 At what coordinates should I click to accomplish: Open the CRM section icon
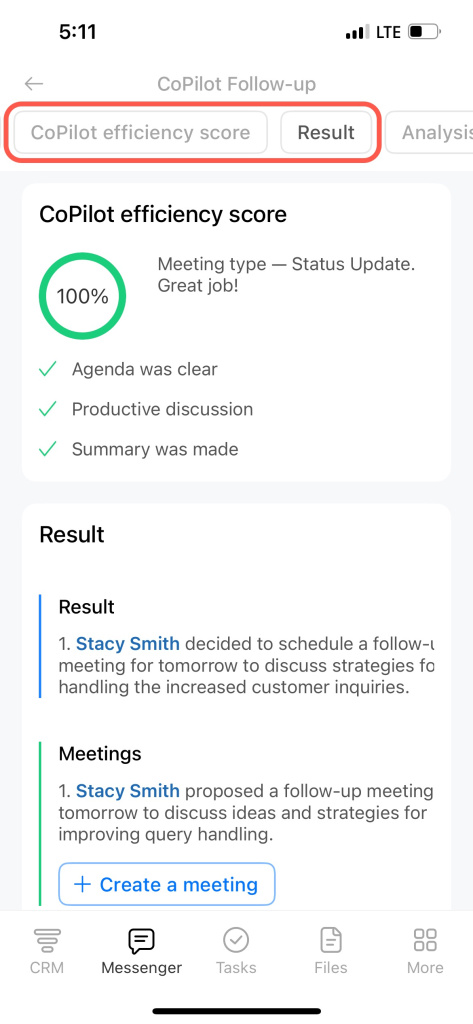[x=47, y=941]
